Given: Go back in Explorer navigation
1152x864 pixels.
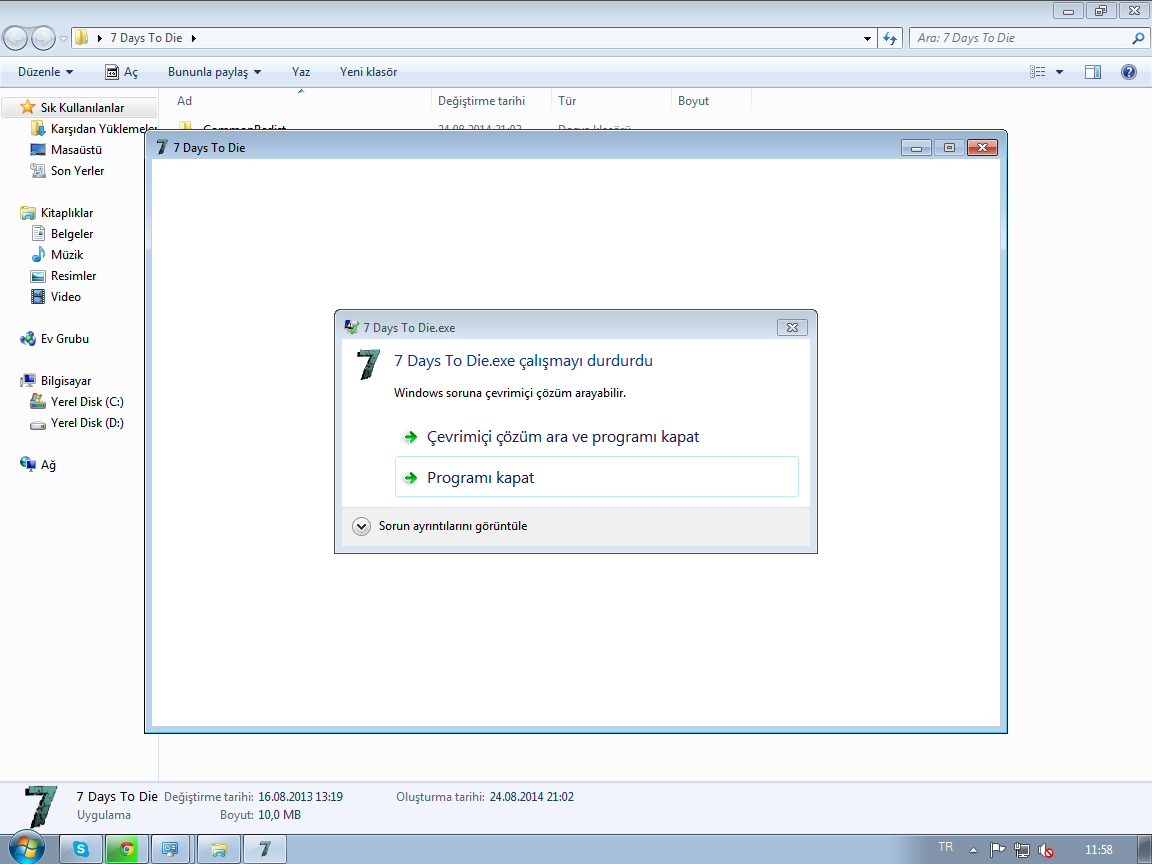Looking at the screenshot, I should 15,38.
